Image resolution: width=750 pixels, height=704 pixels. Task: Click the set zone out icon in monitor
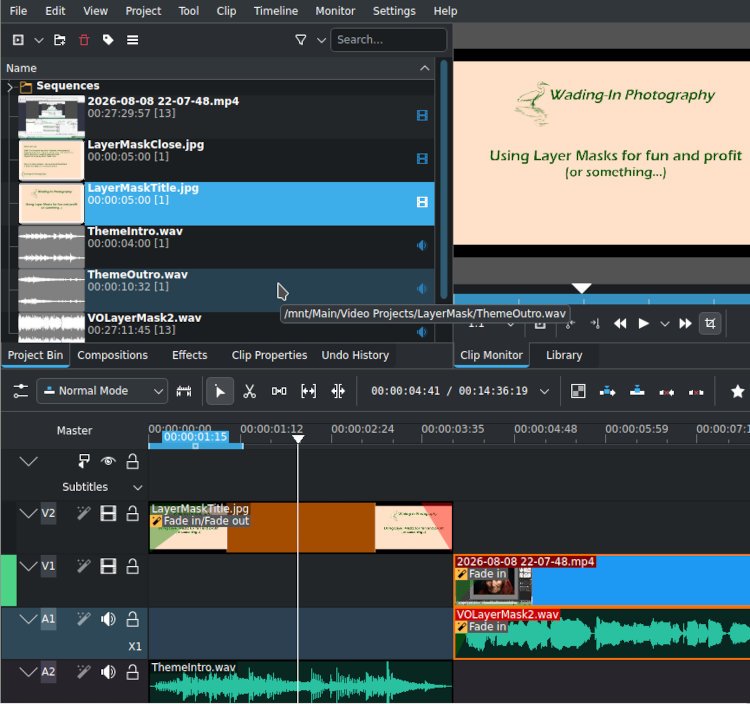click(x=595, y=324)
